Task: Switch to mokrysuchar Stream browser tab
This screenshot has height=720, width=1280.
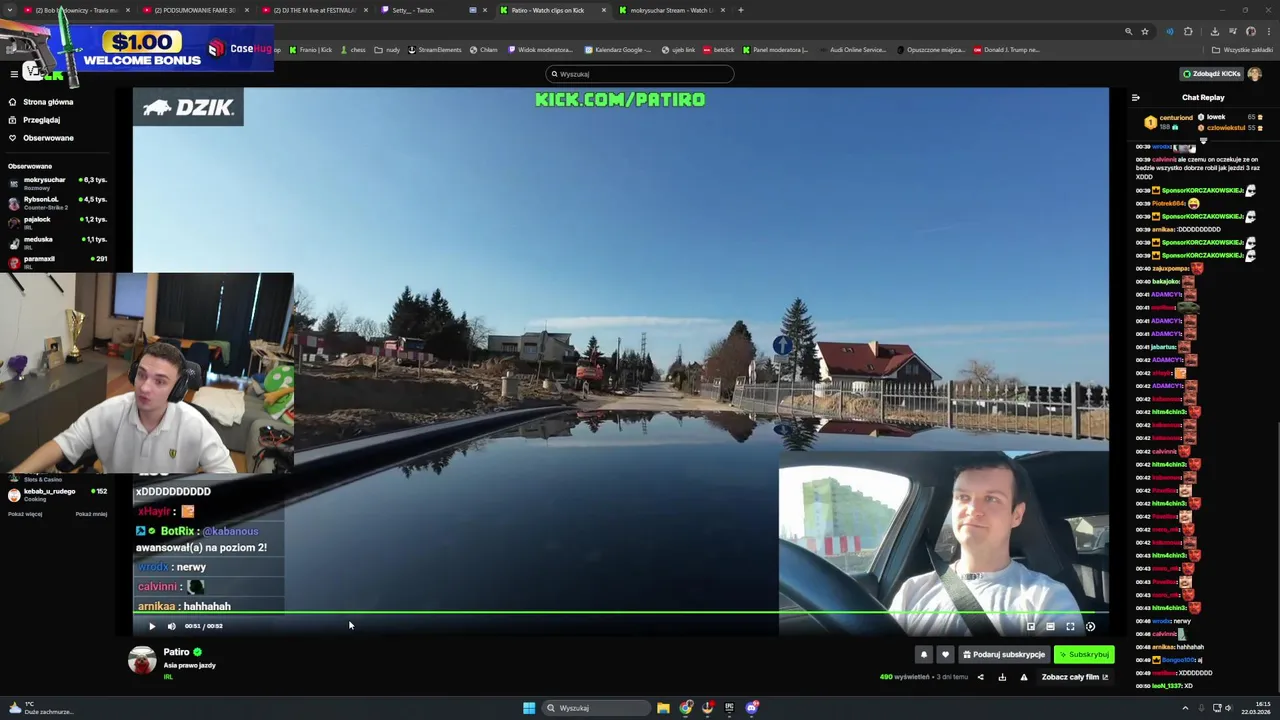Action: tap(670, 10)
